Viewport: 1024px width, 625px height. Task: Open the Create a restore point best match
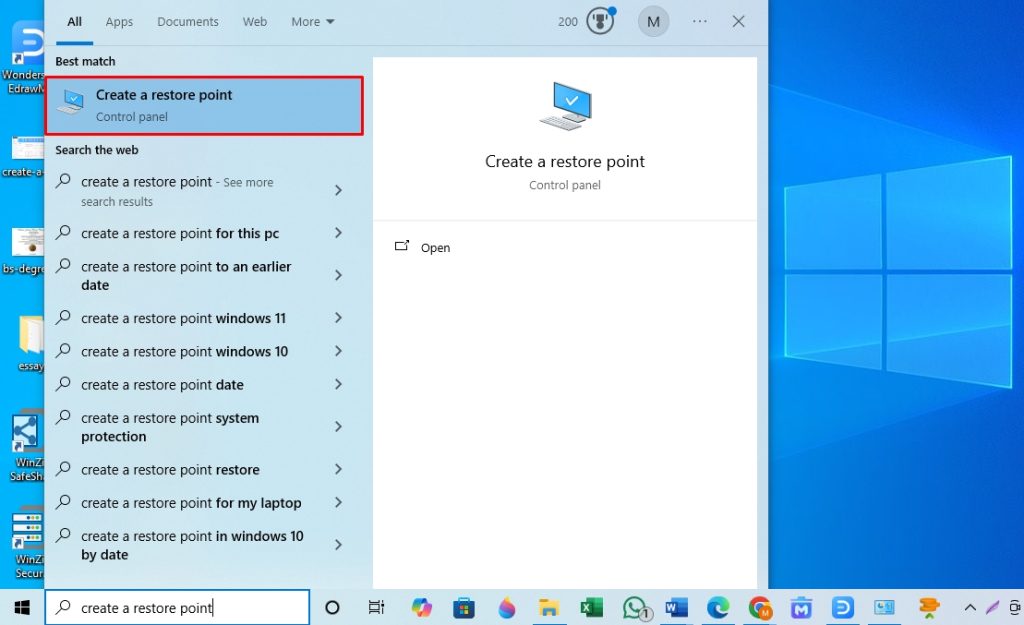tap(204, 106)
